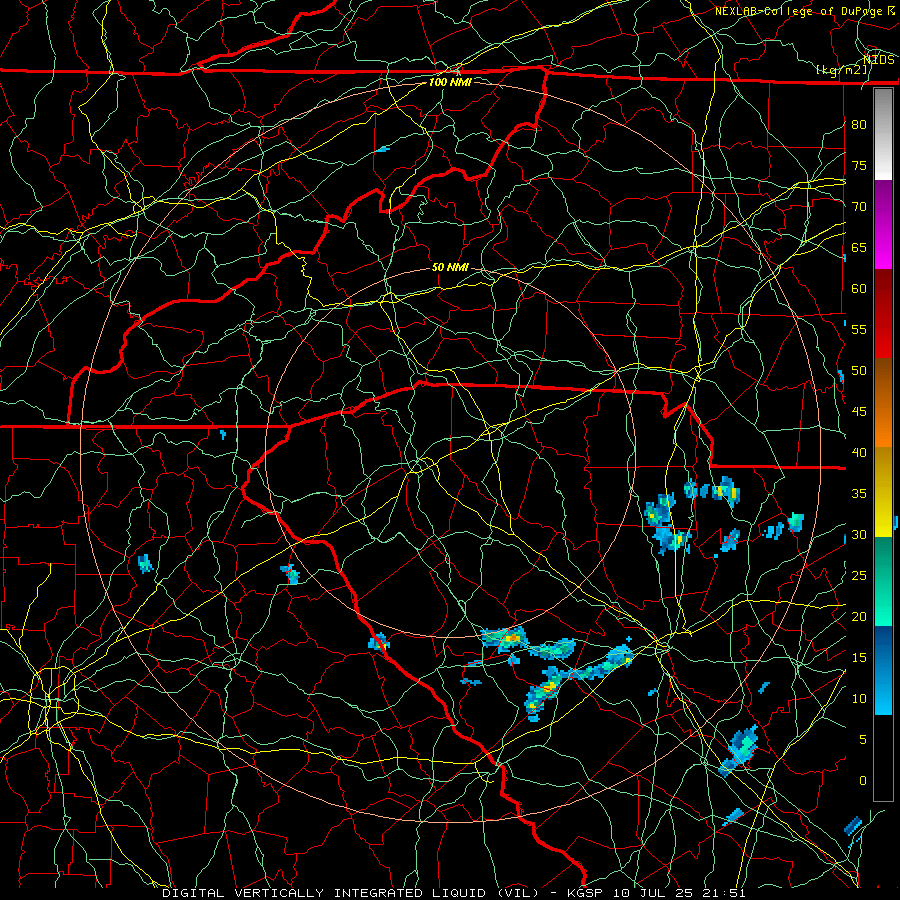Select the green band of the color scale
The height and width of the screenshot is (900, 900).
[x=883, y=581]
